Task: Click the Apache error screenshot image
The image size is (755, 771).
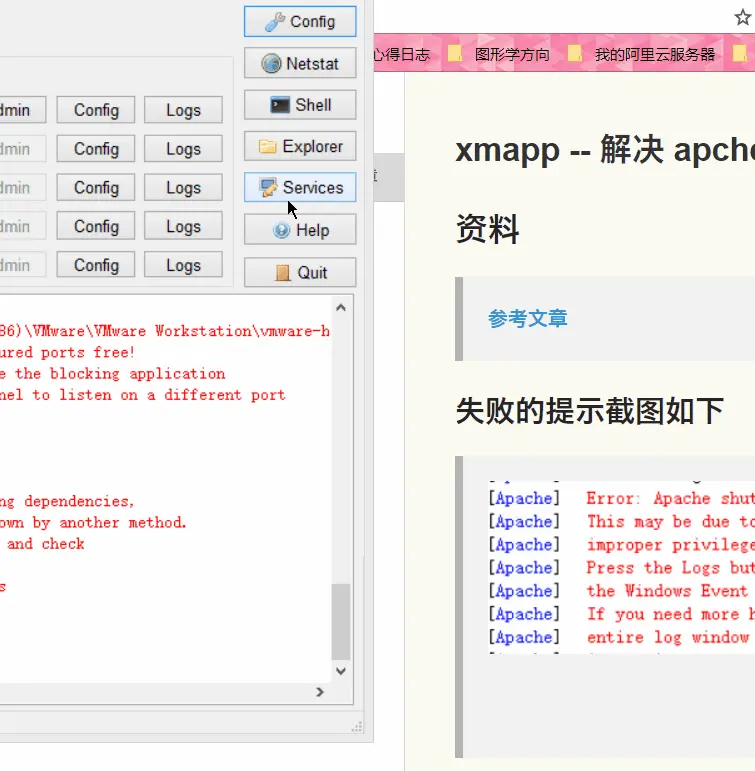Action: click(622, 567)
